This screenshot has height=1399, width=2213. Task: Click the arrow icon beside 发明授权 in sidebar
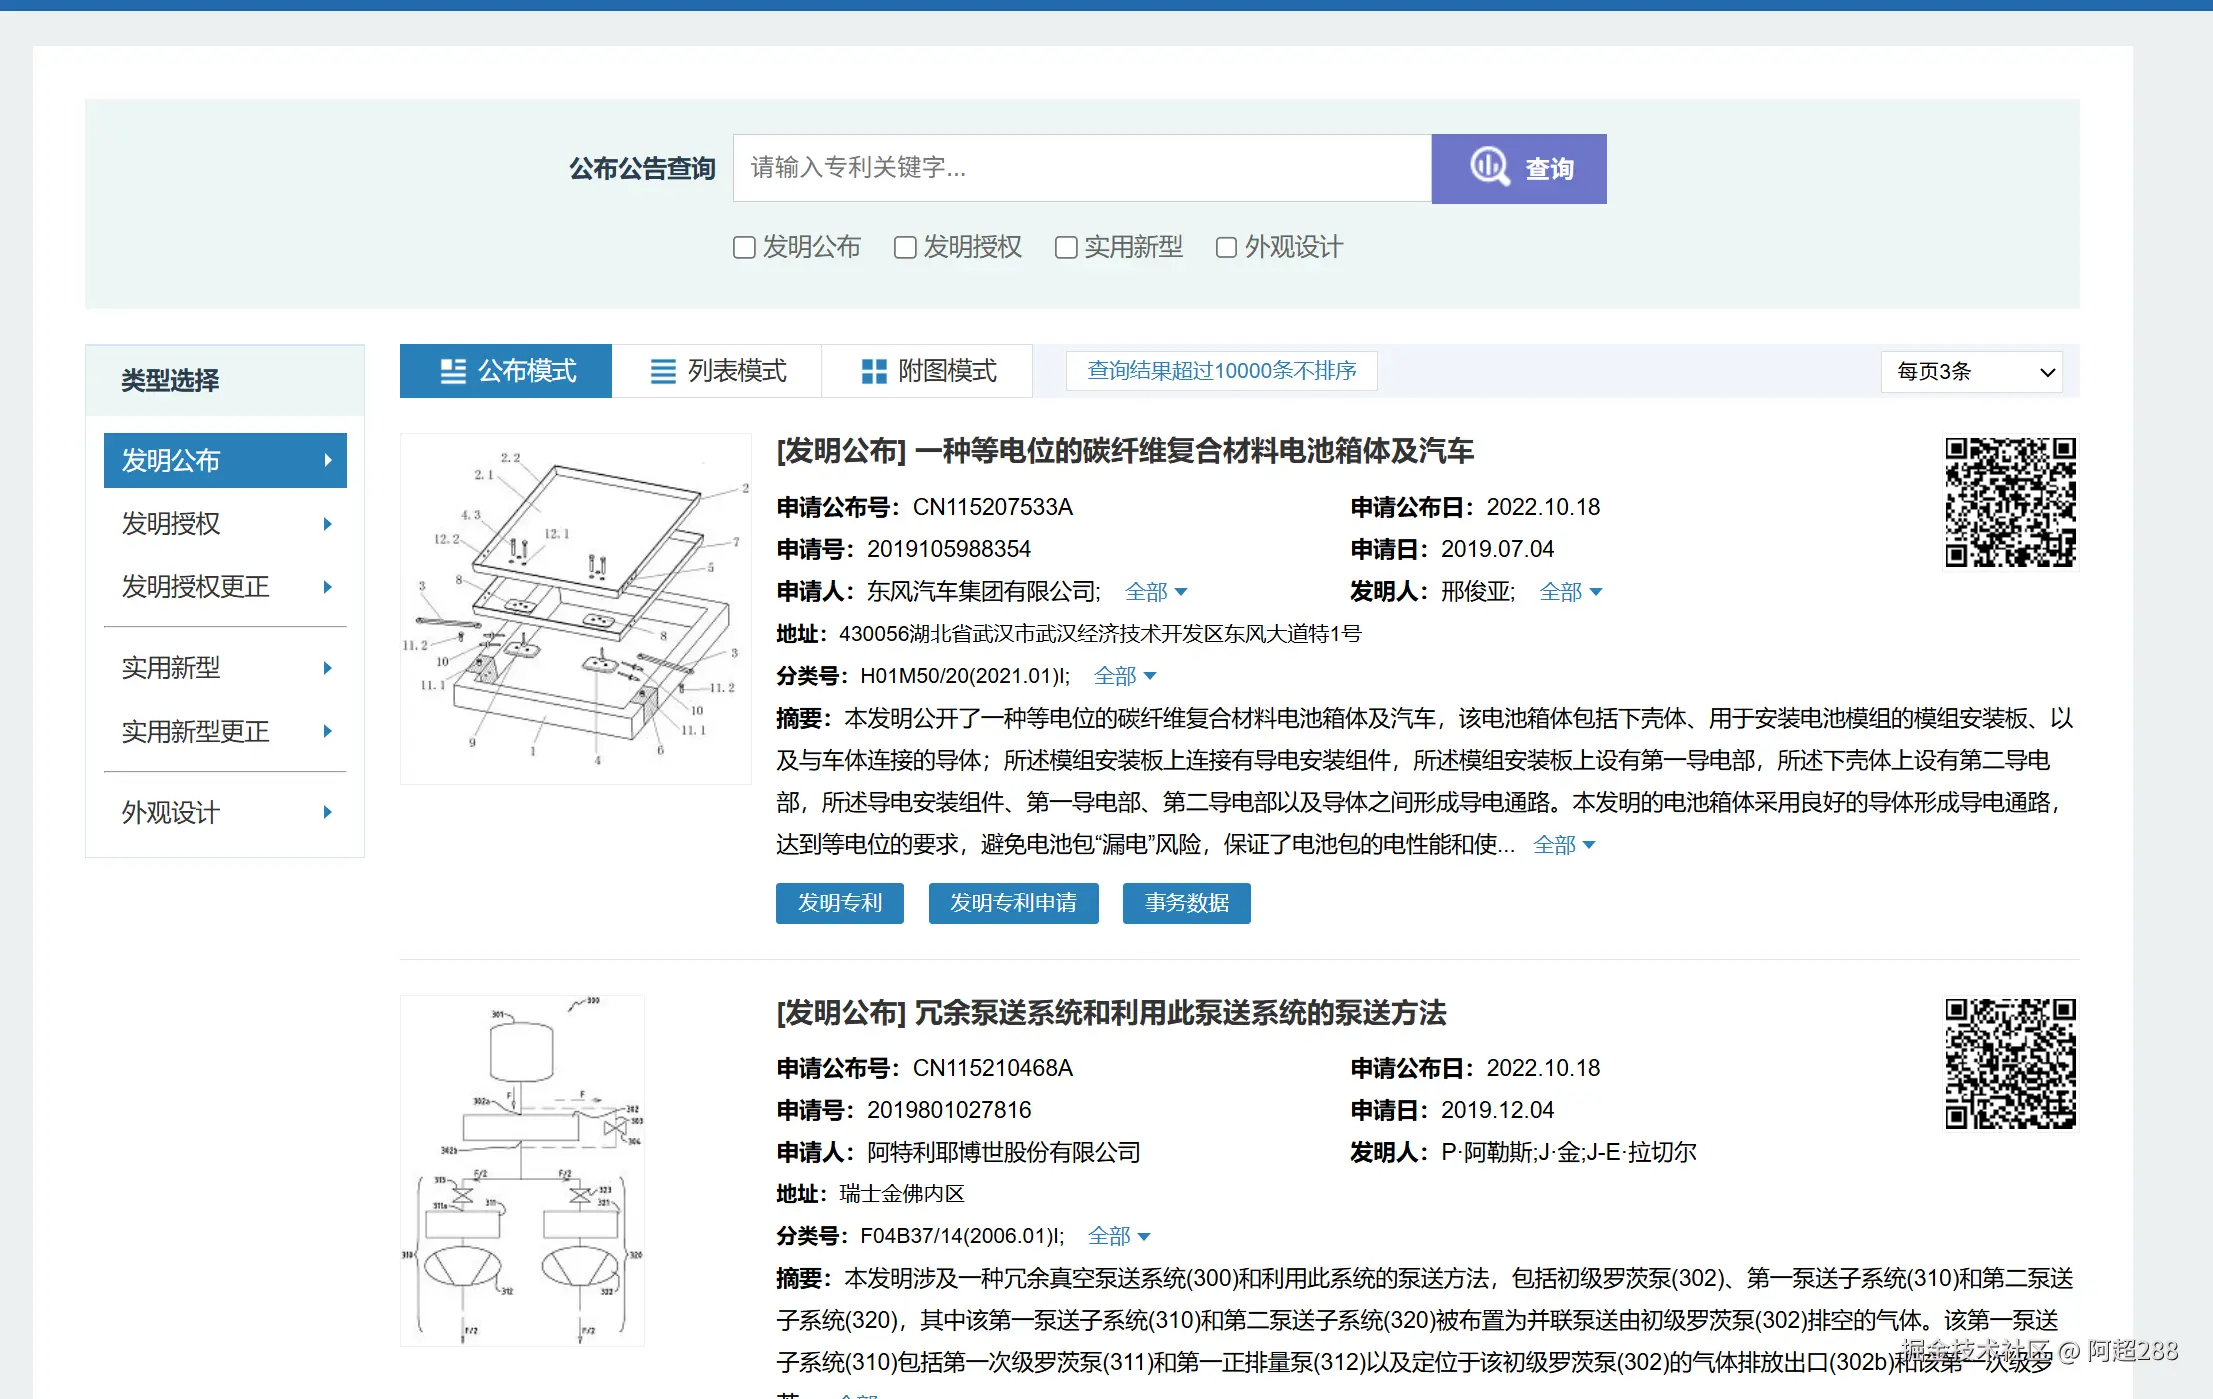[x=327, y=524]
